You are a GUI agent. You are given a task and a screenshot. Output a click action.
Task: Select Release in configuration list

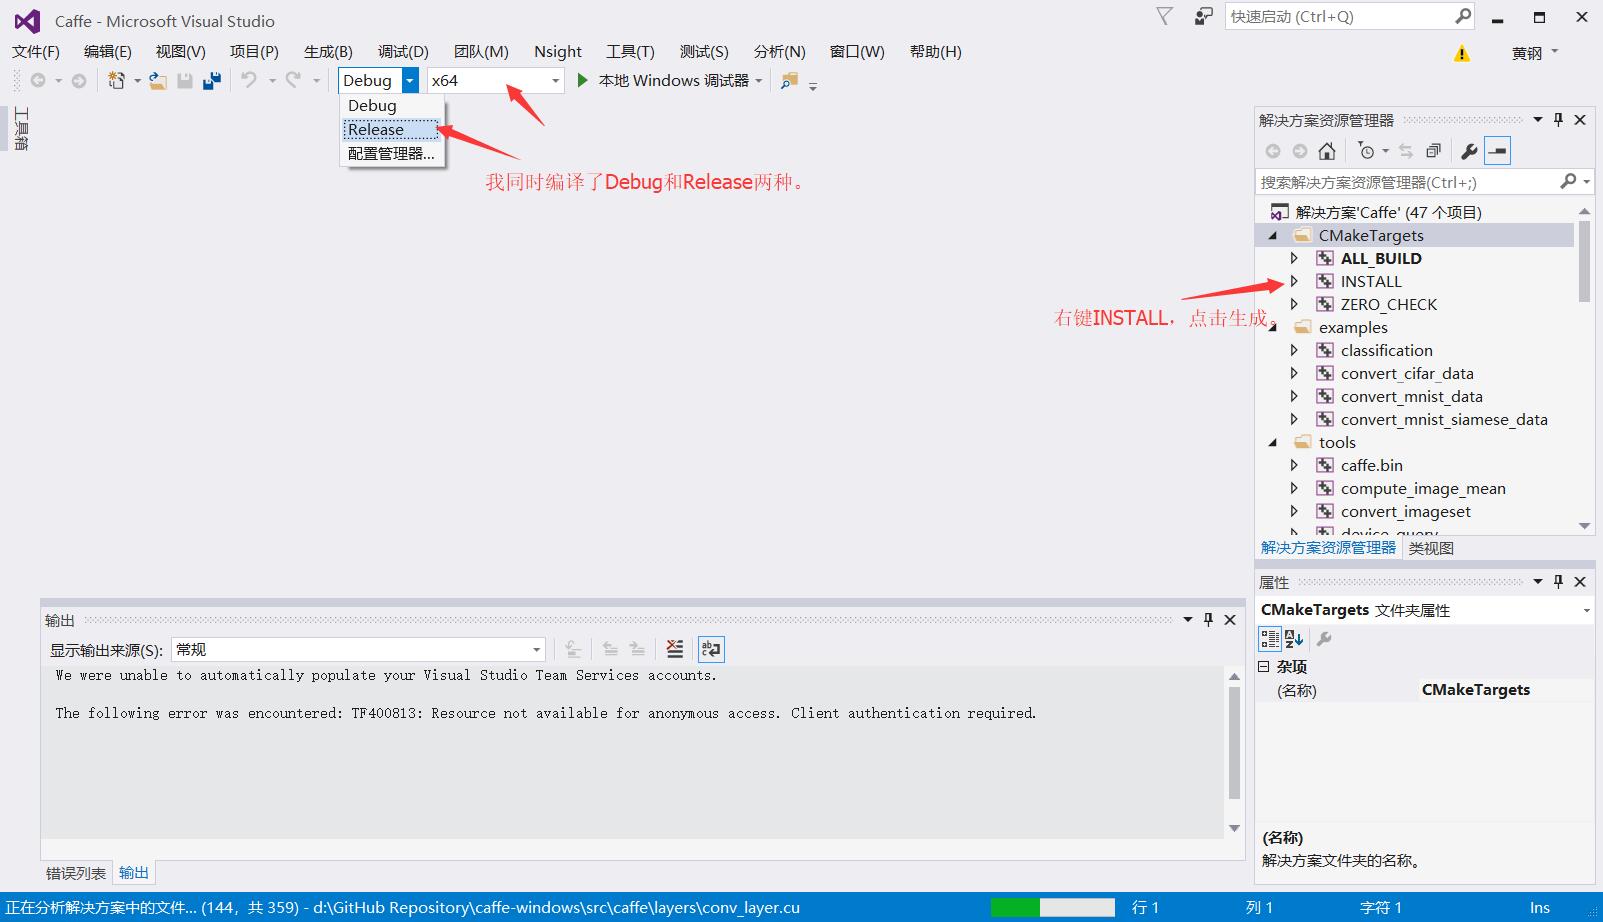(x=391, y=129)
